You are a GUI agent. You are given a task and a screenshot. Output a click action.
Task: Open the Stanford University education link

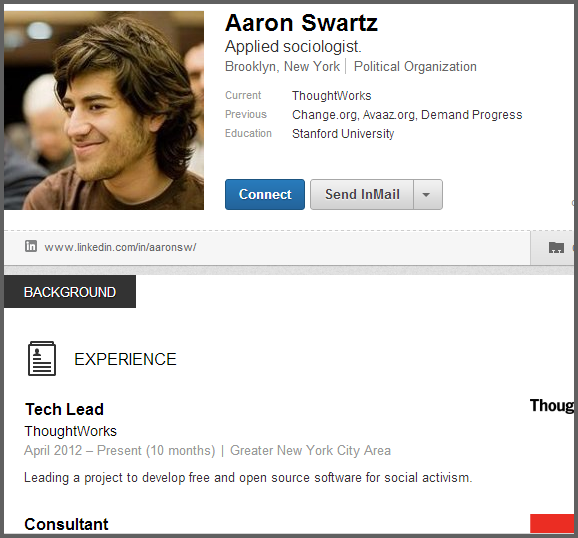click(343, 133)
